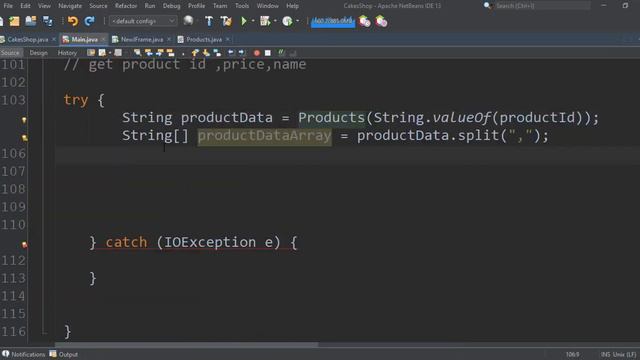Screen dimensions: 640x360
Task: Click the highlighted productDataArray variable
Action: coord(264,136)
